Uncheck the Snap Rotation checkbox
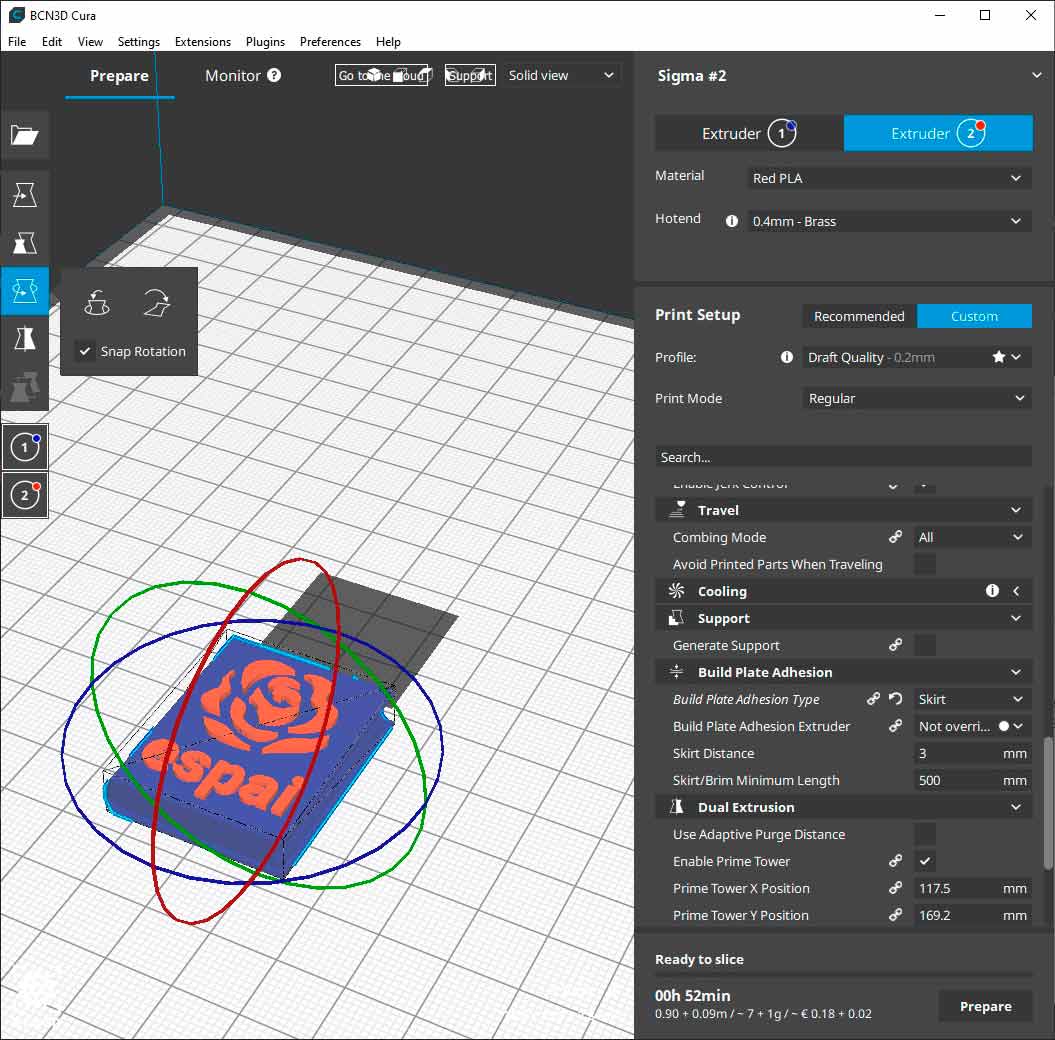 pos(86,352)
